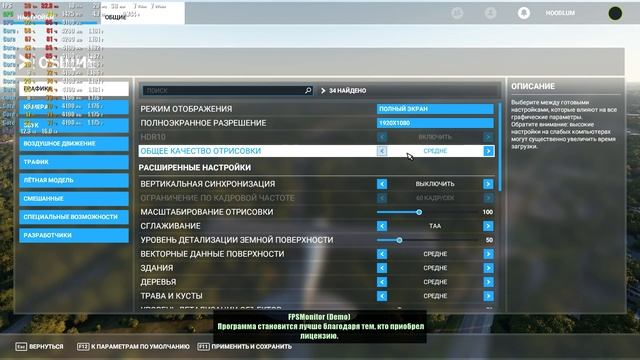640x360 pixels.
Task: Select the Графика settings category
Action: point(74,89)
